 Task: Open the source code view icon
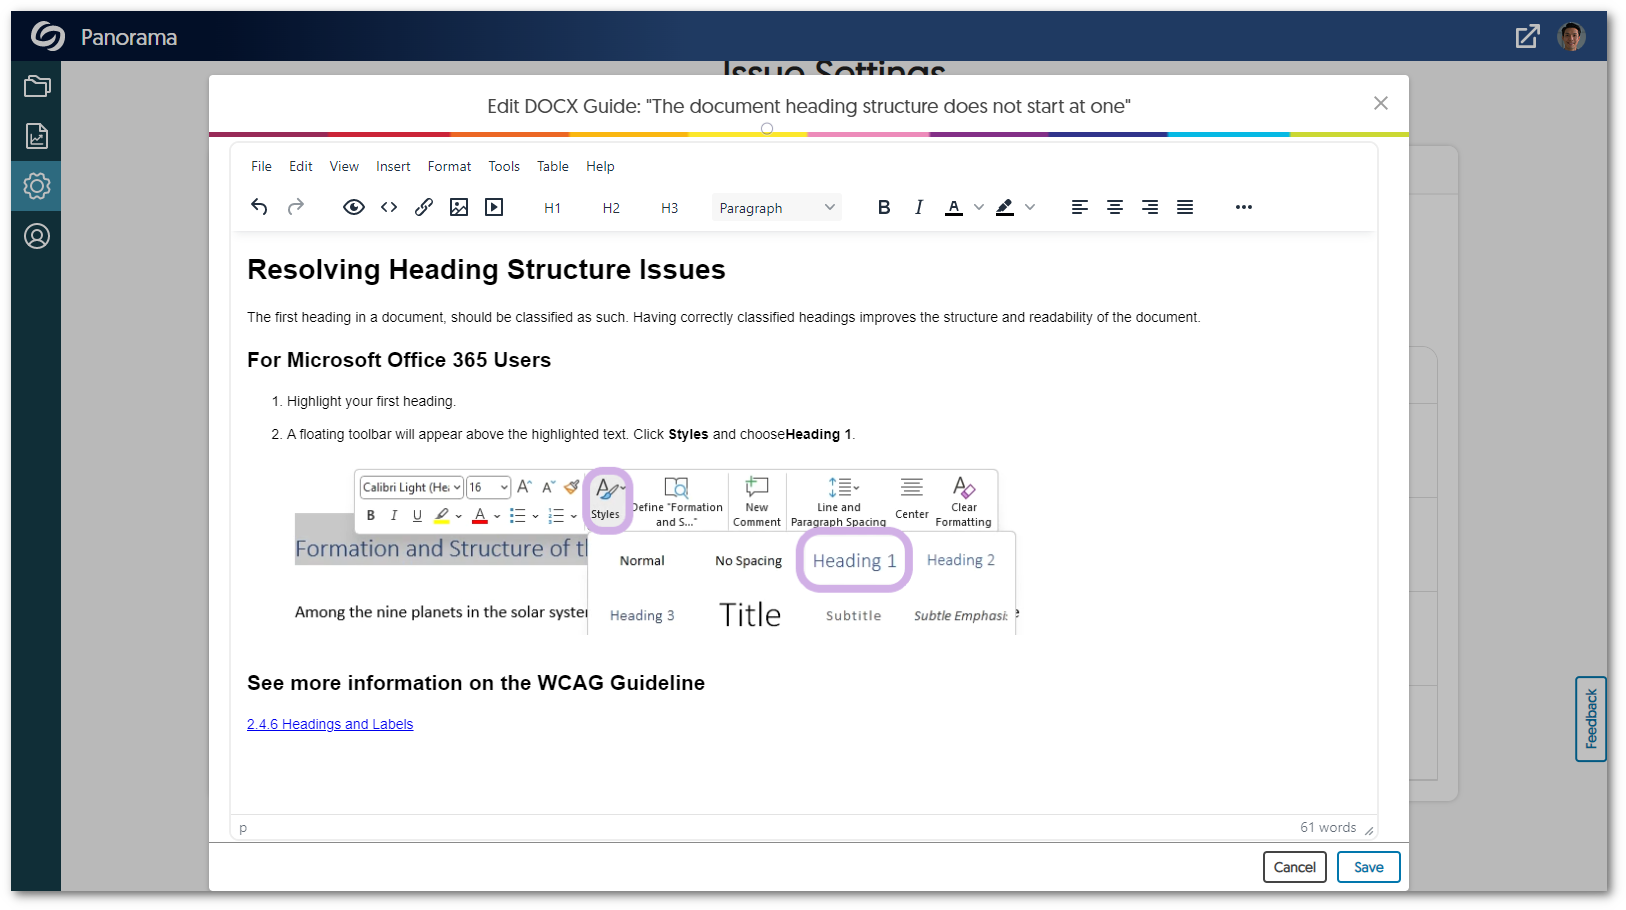(389, 207)
